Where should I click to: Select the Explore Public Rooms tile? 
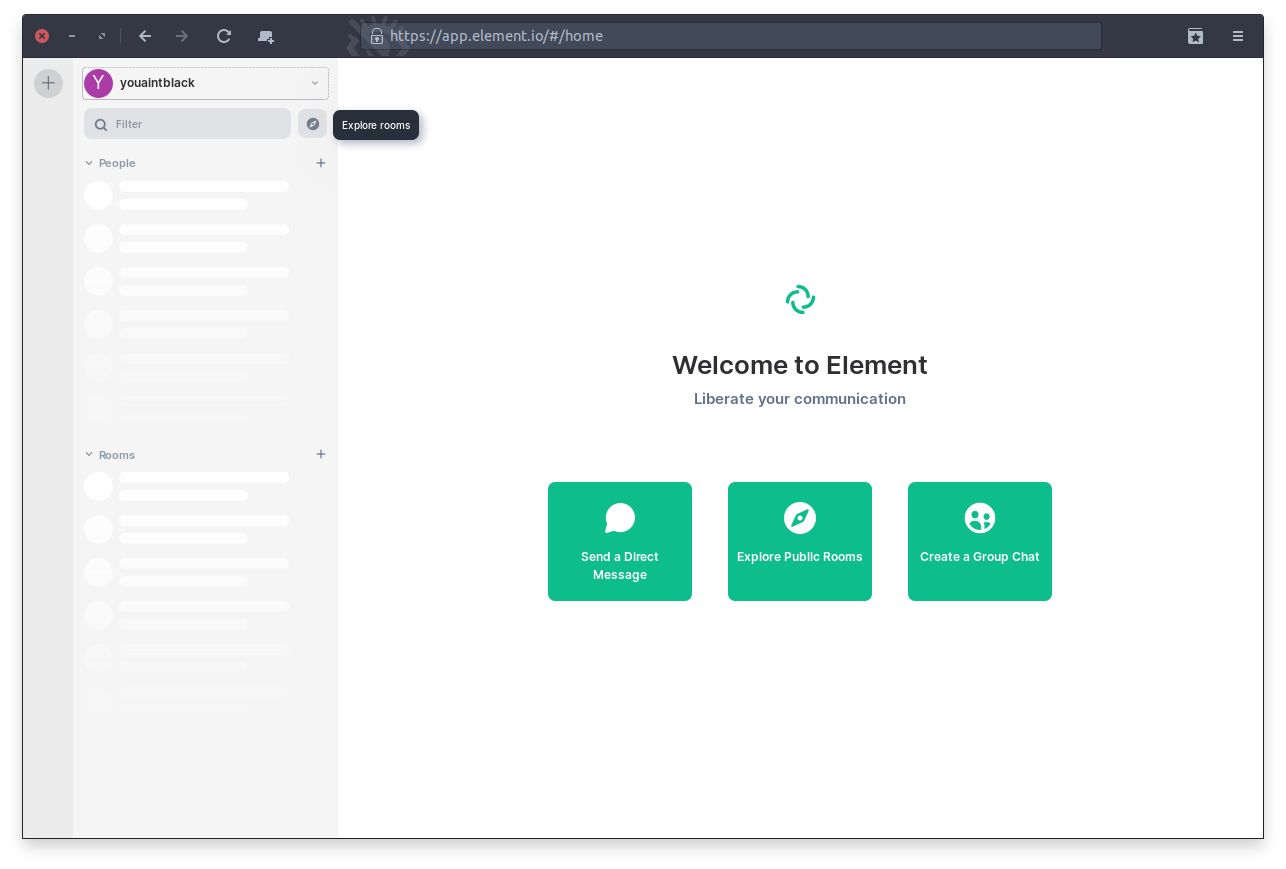pos(799,541)
